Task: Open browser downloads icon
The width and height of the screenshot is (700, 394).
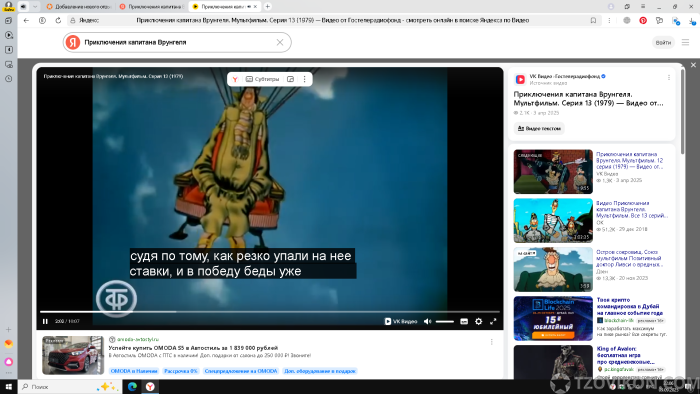Action: 692,21
